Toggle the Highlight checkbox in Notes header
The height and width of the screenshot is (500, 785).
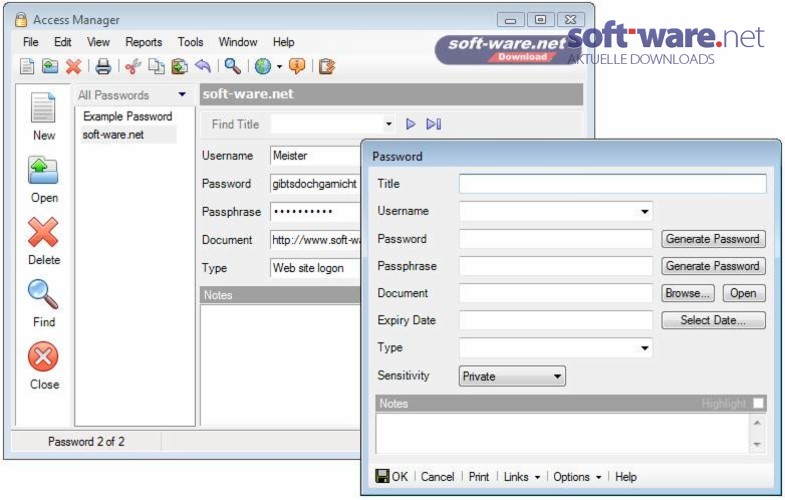point(758,403)
